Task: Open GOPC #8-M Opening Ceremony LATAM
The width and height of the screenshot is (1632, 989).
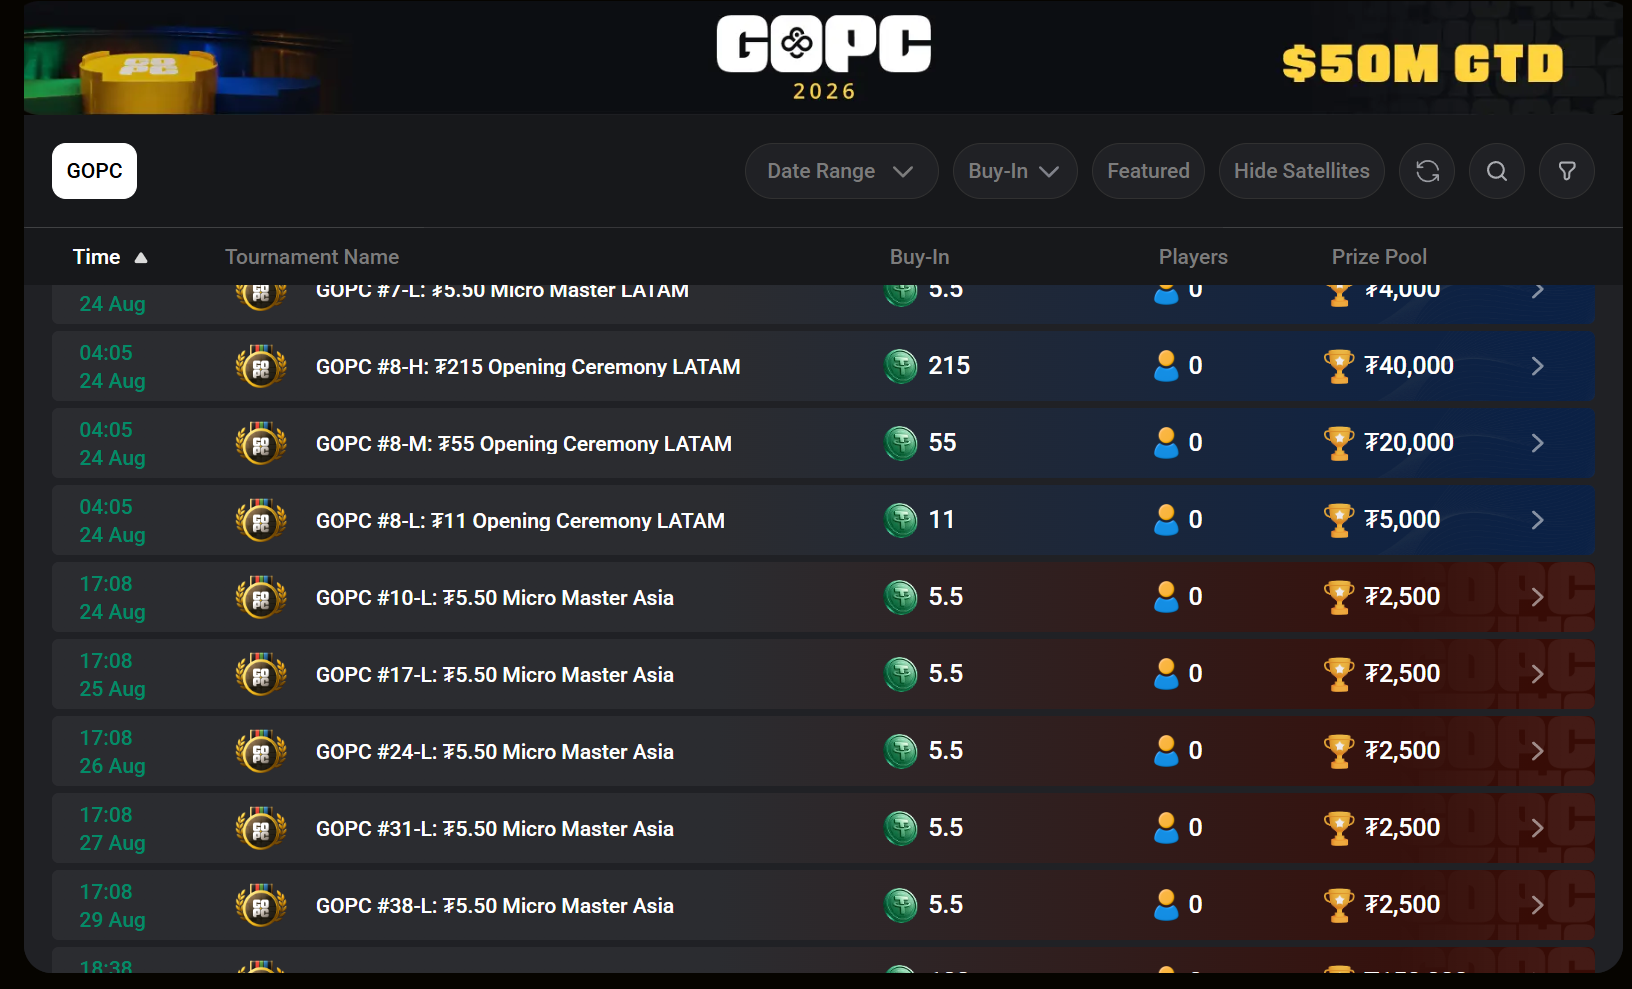Action: [523, 444]
